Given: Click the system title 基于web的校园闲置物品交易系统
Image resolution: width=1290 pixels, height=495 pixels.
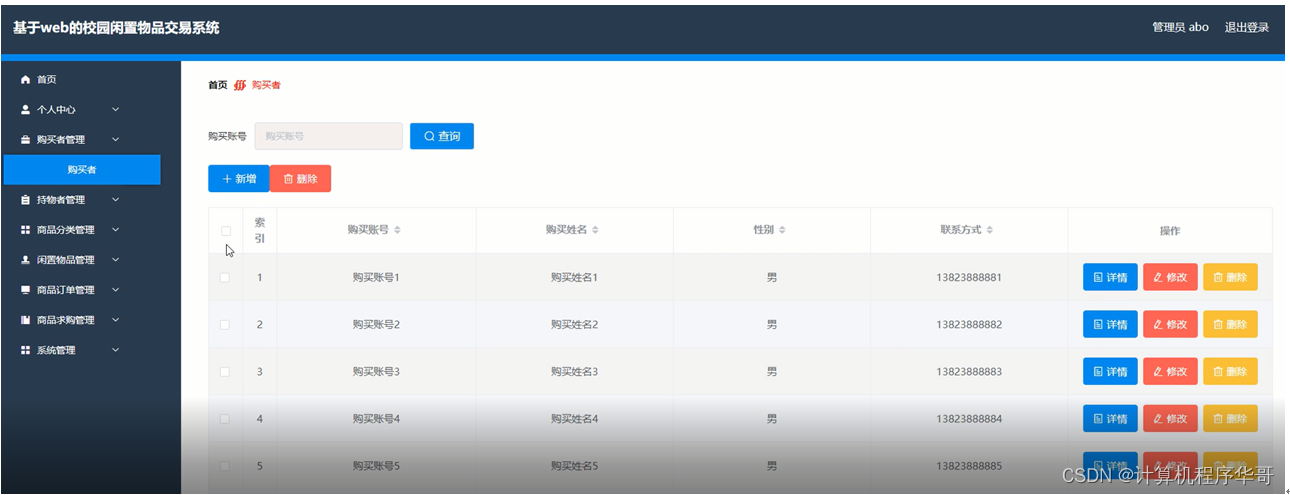Looking at the screenshot, I should tap(116, 28).
